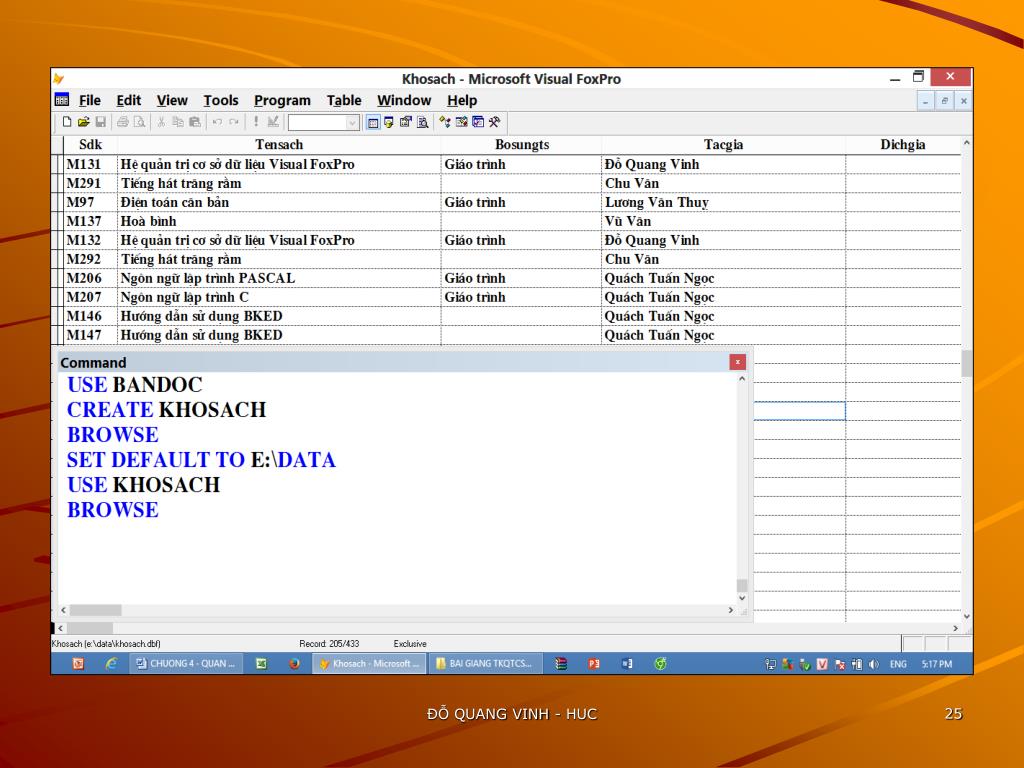Screen dimensions: 1024x768
Task: Open the database combo box in toolbar
Action: [x=324, y=122]
